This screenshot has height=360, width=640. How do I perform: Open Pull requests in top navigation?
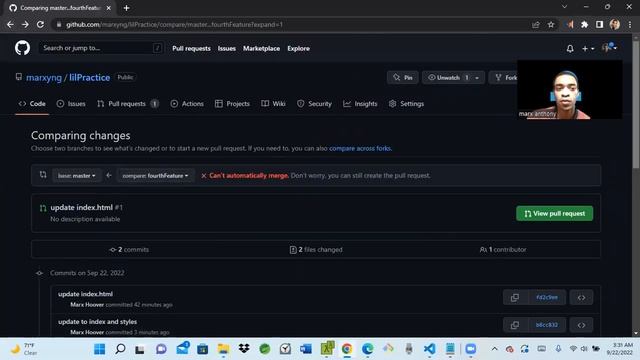(x=191, y=49)
